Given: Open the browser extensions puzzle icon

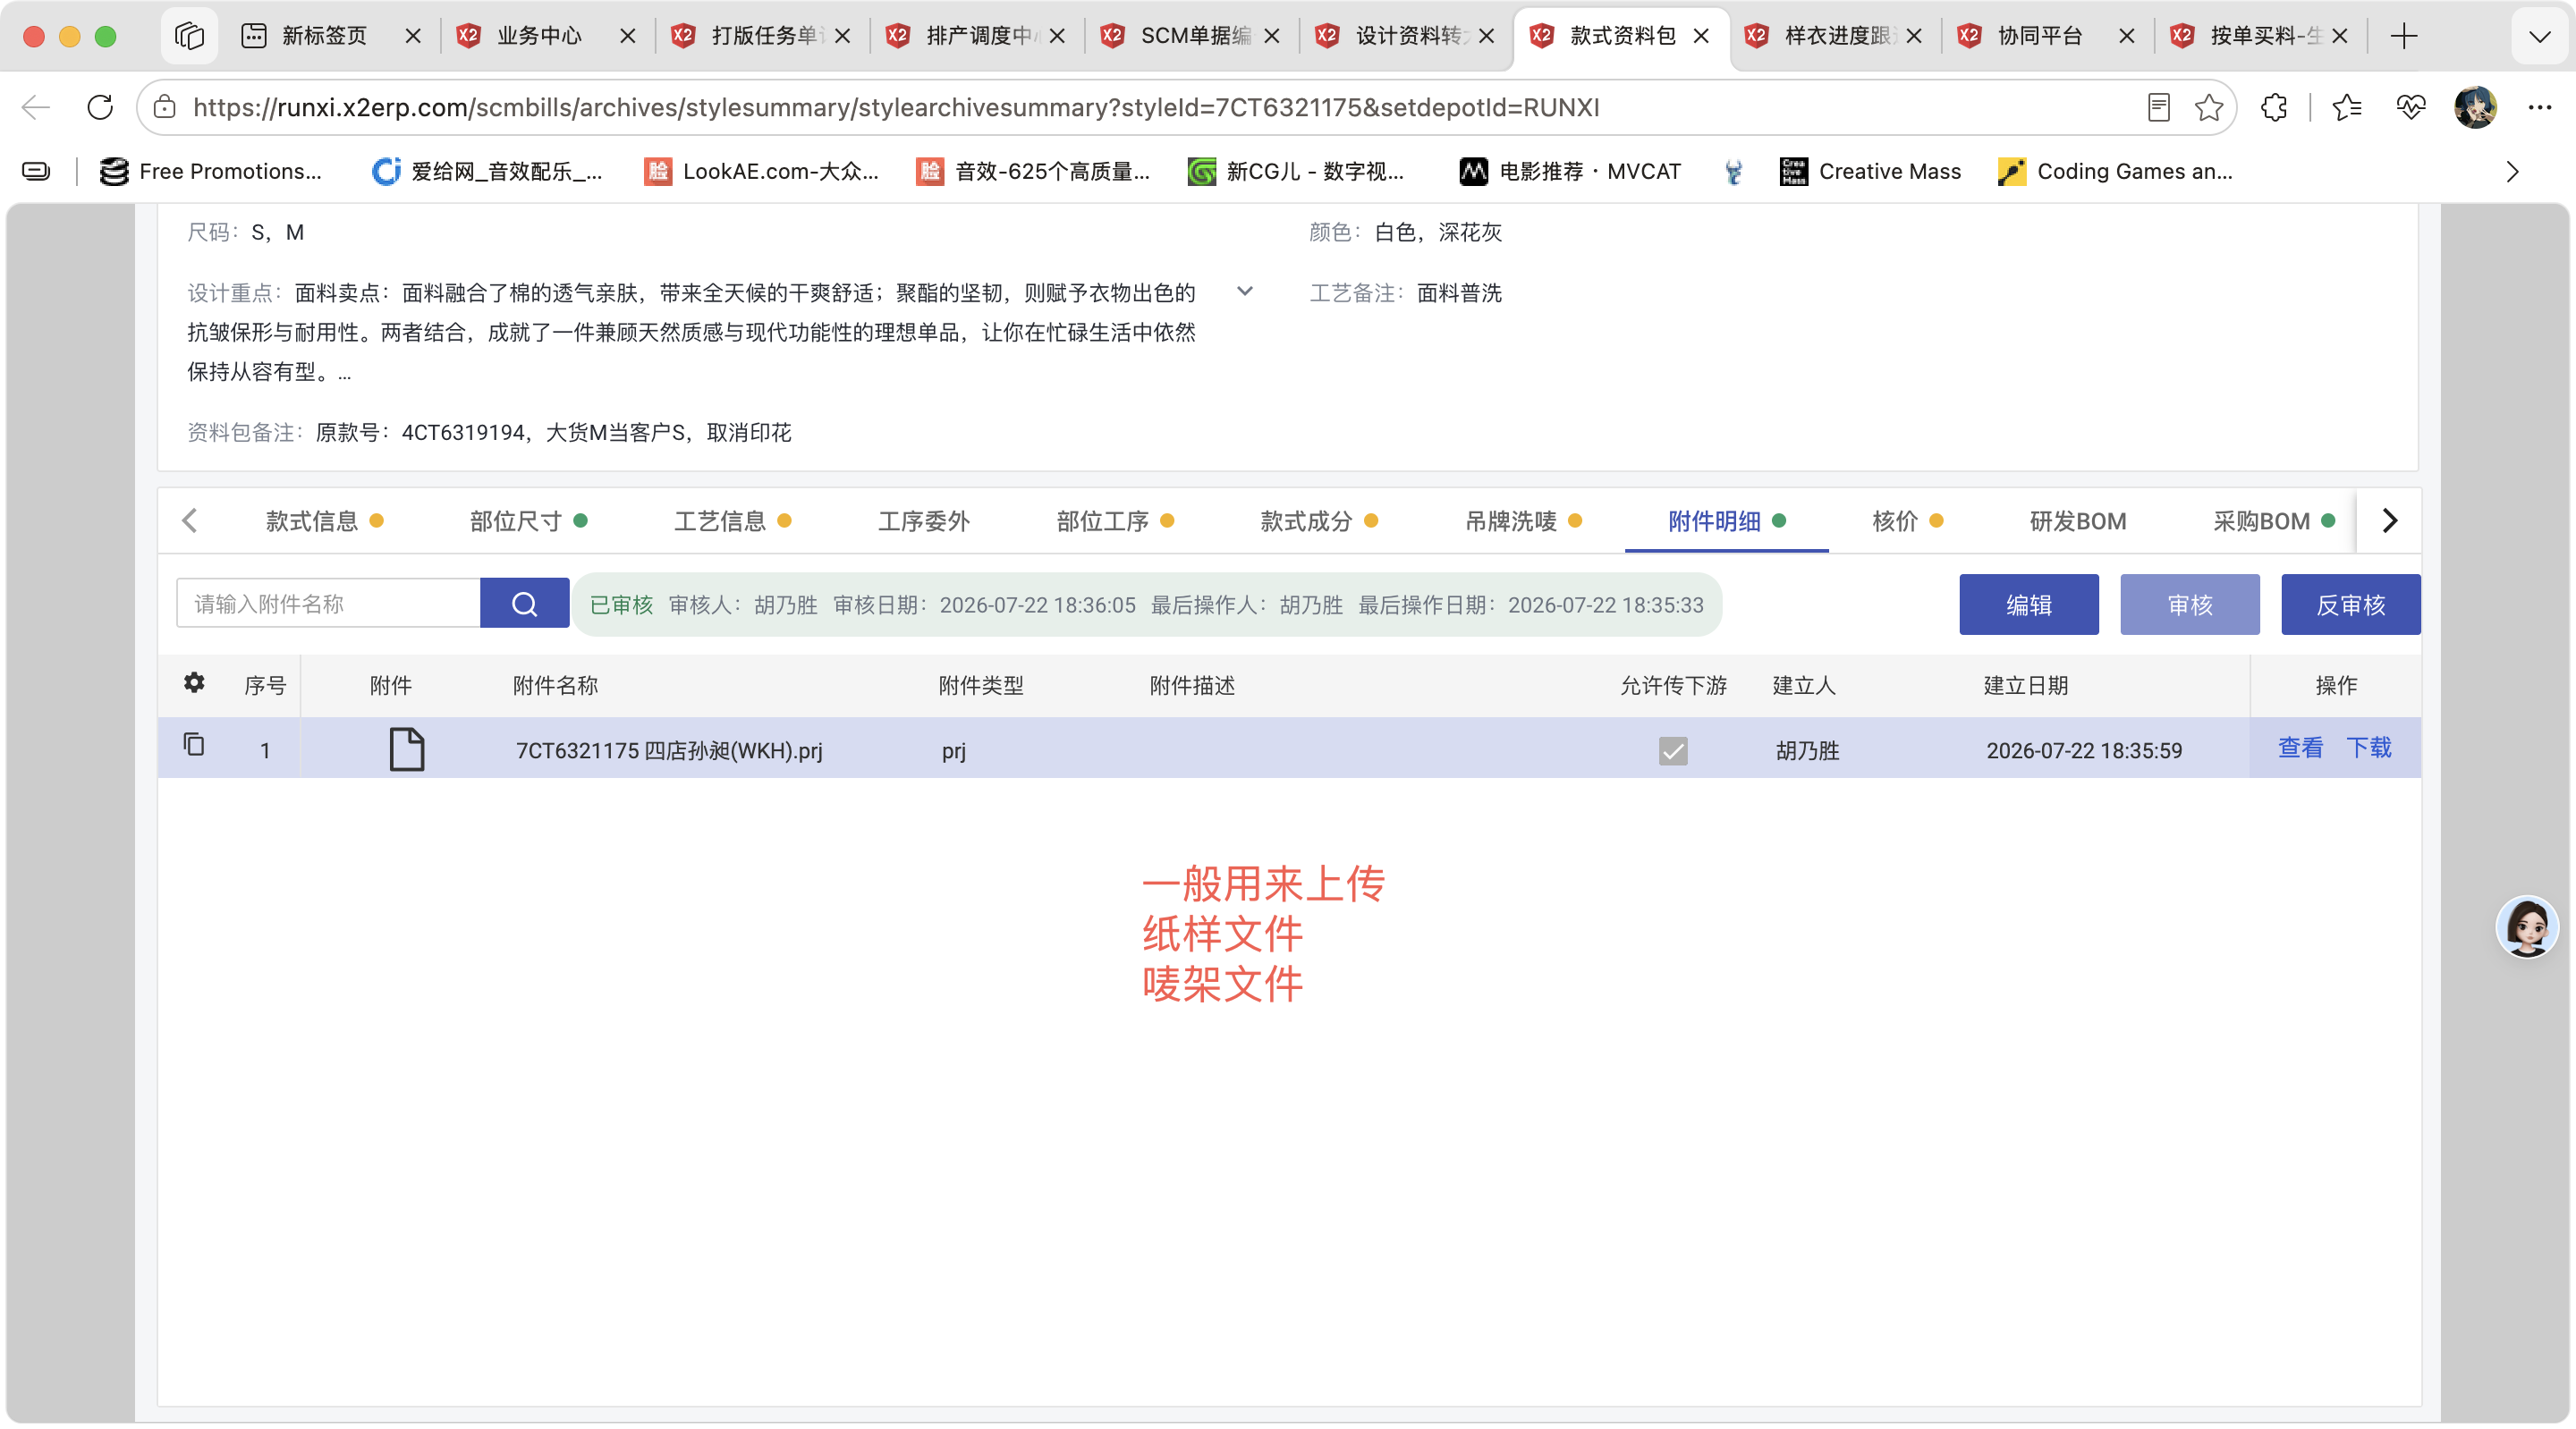Looking at the screenshot, I should coord(2274,107).
